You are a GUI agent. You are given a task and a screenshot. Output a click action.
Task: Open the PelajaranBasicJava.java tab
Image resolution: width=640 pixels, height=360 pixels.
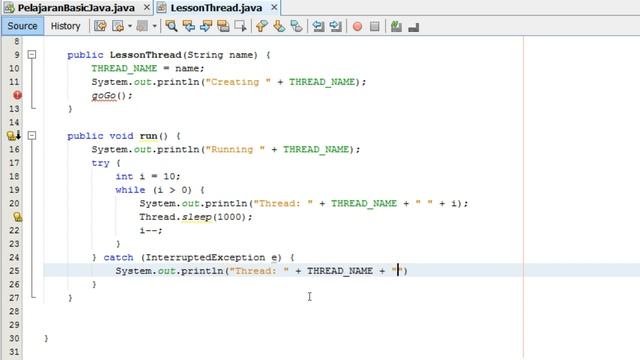[76, 8]
